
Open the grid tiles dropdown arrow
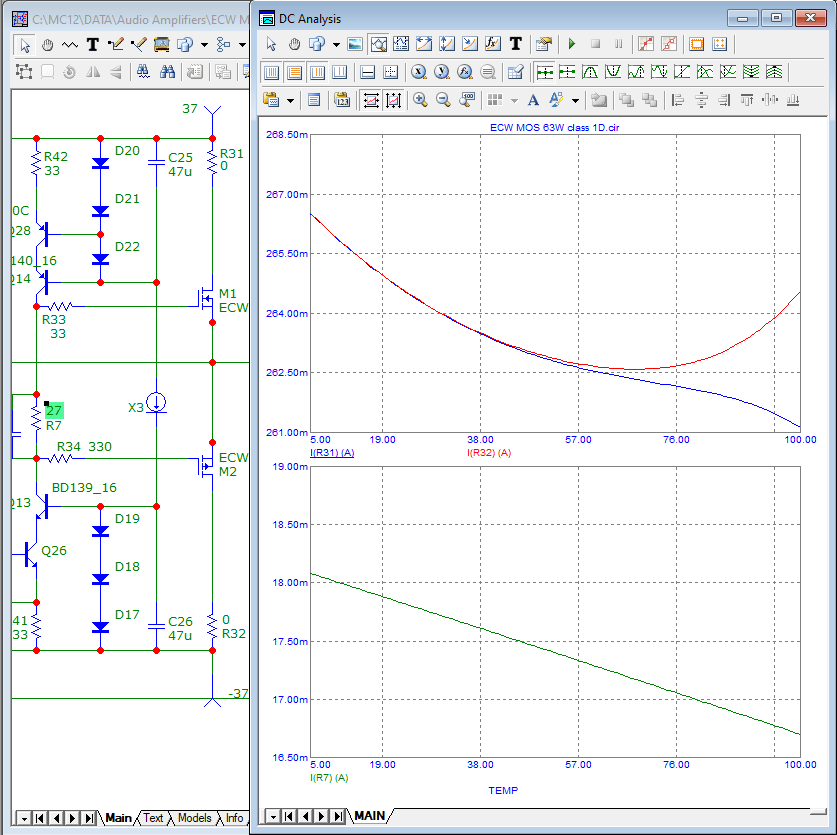(515, 100)
